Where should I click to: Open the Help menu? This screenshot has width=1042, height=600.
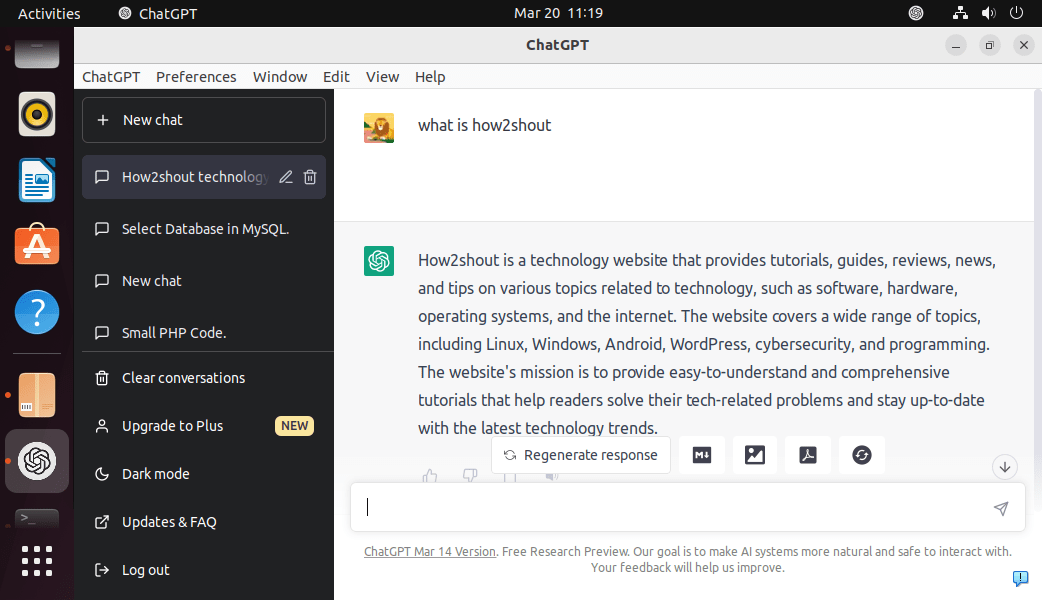(430, 76)
